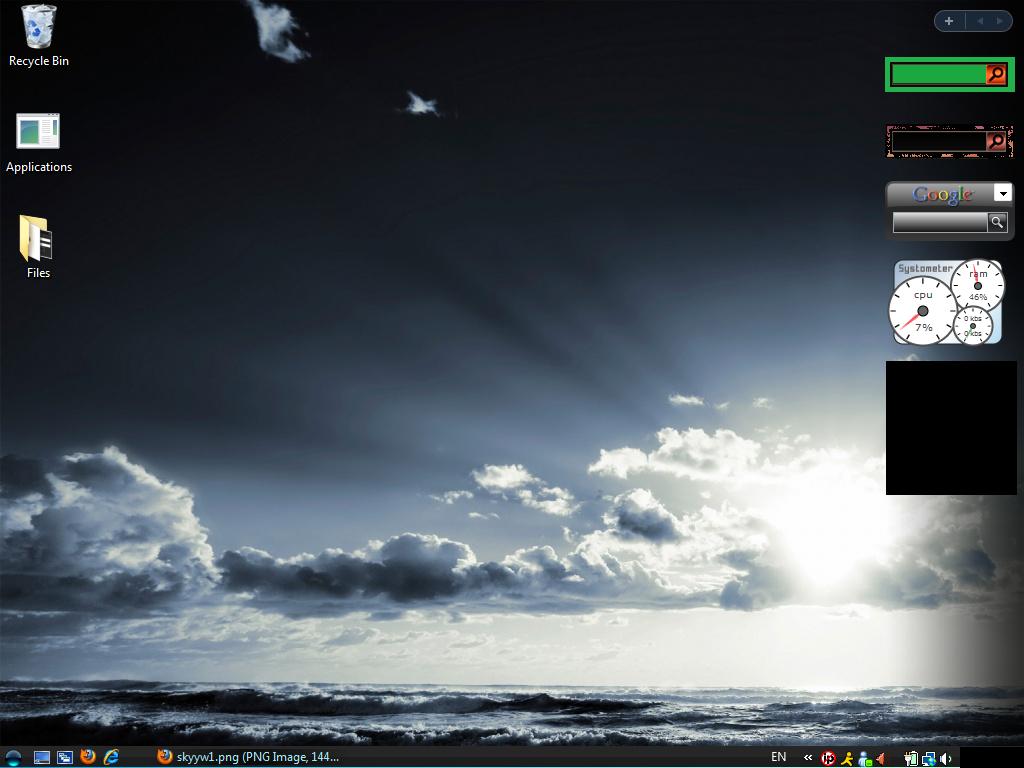Click the Systometer ram gauge
This screenshot has height=768, width=1024.
pos(978,285)
